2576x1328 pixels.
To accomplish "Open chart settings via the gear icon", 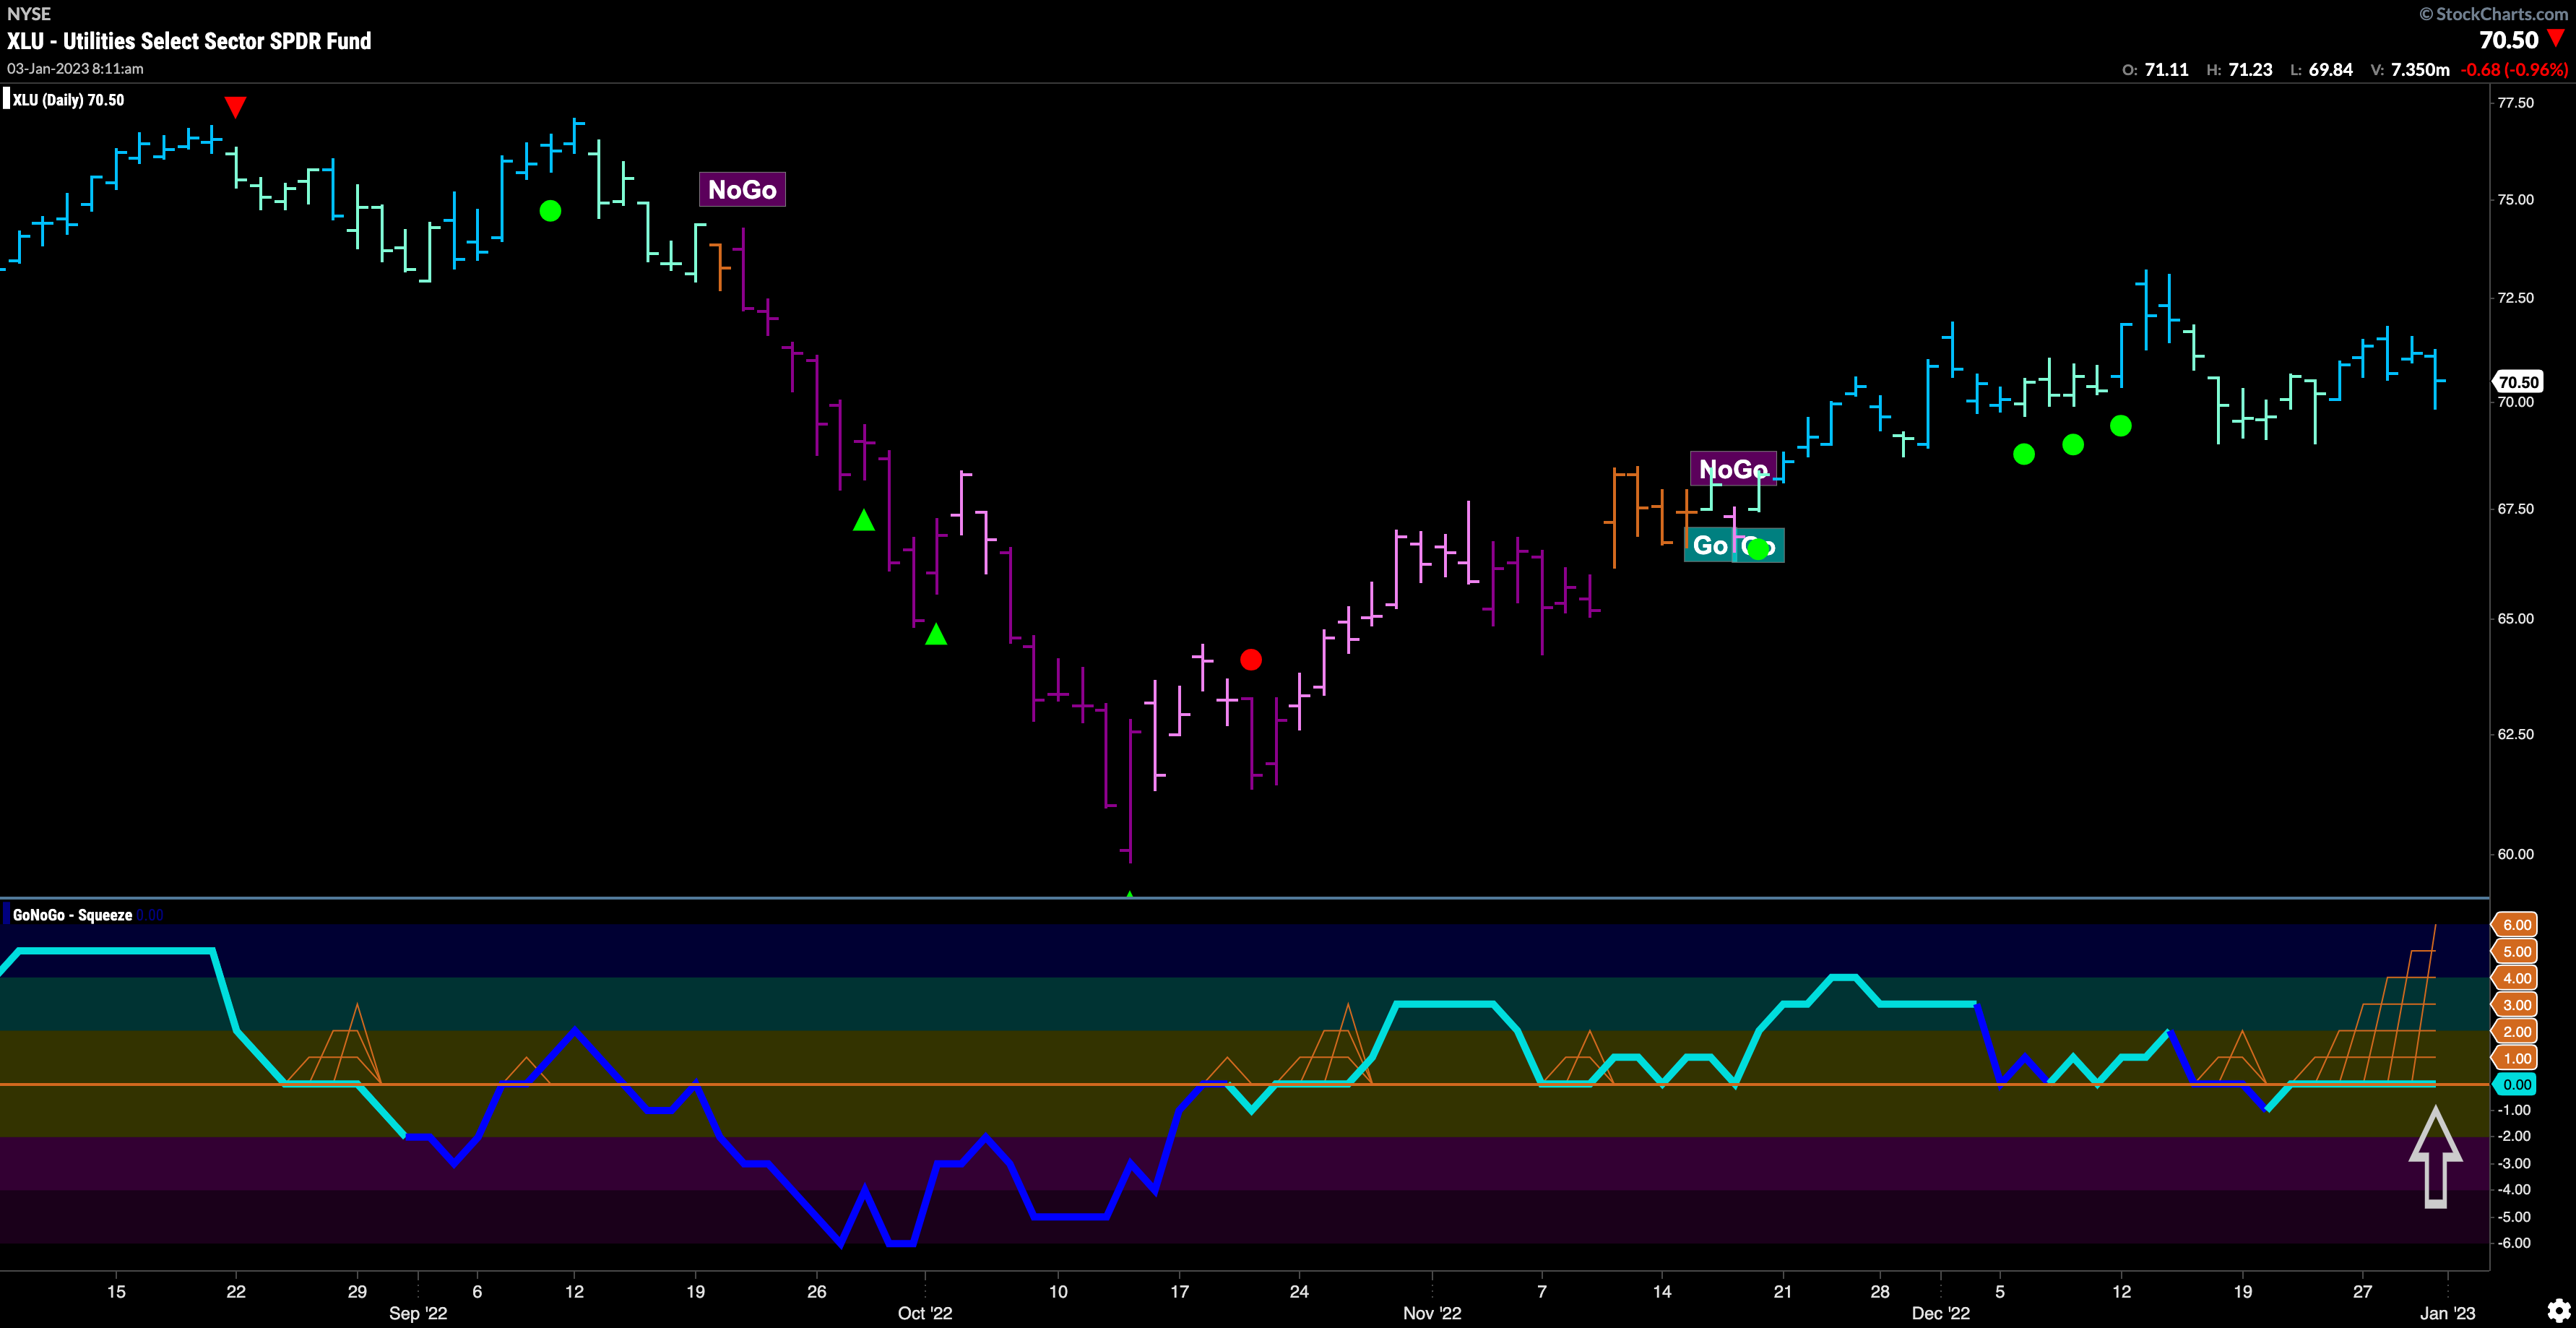I will (2558, 1310).
